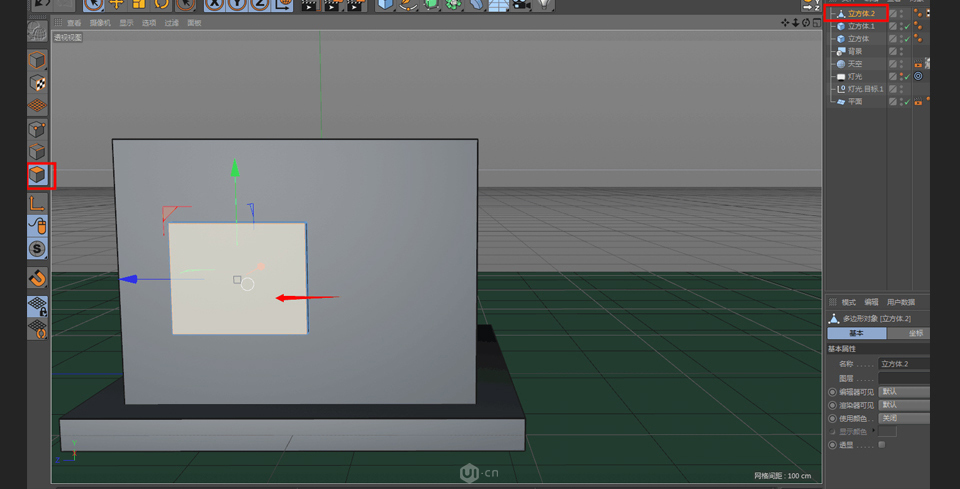Screen dimensions: 960x489
Task: Open the 渲染器可见 dropdown
Action: pyautogui.click(x=903, y=405)
